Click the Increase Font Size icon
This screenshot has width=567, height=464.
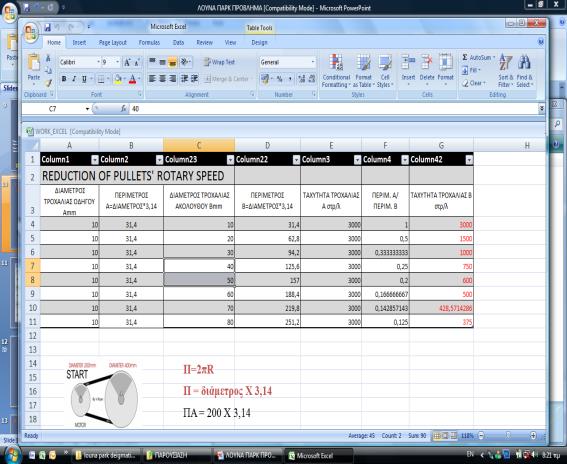click(127, 62)
